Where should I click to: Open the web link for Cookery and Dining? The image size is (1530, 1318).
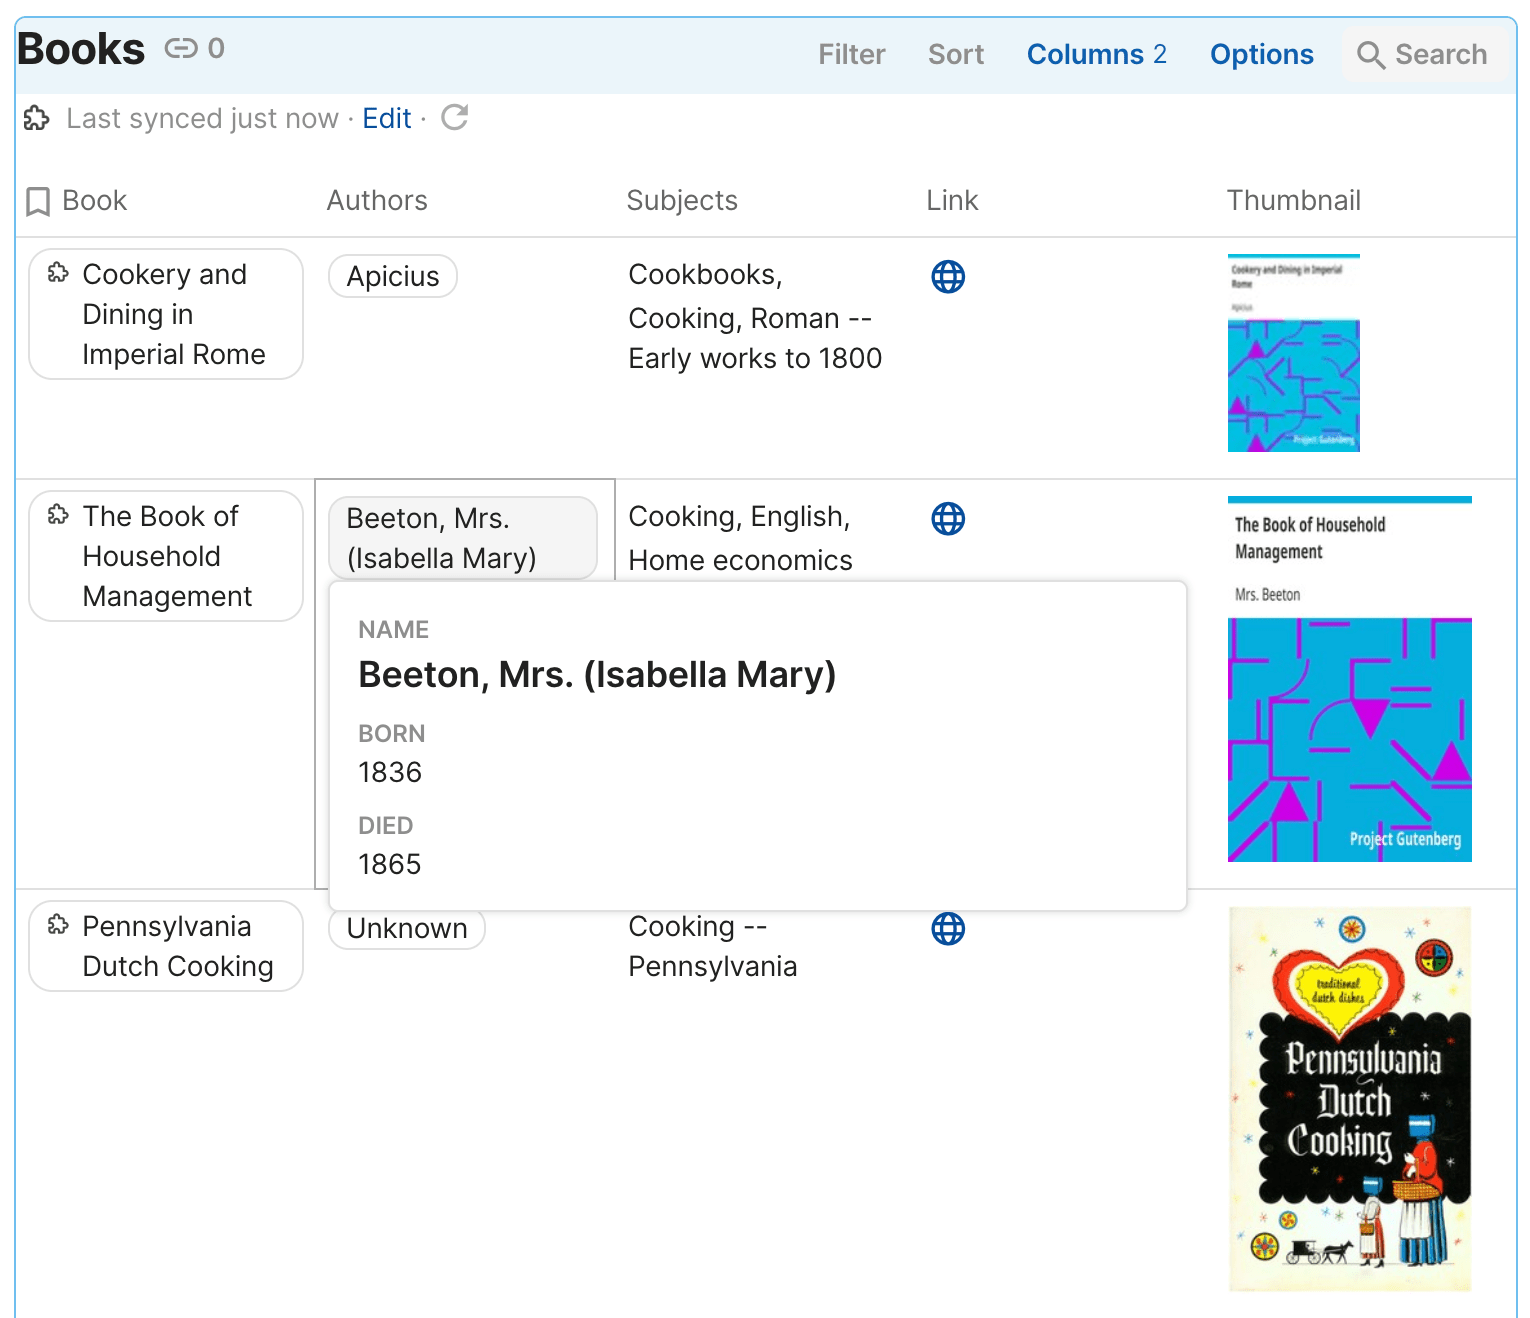point(947,276)
